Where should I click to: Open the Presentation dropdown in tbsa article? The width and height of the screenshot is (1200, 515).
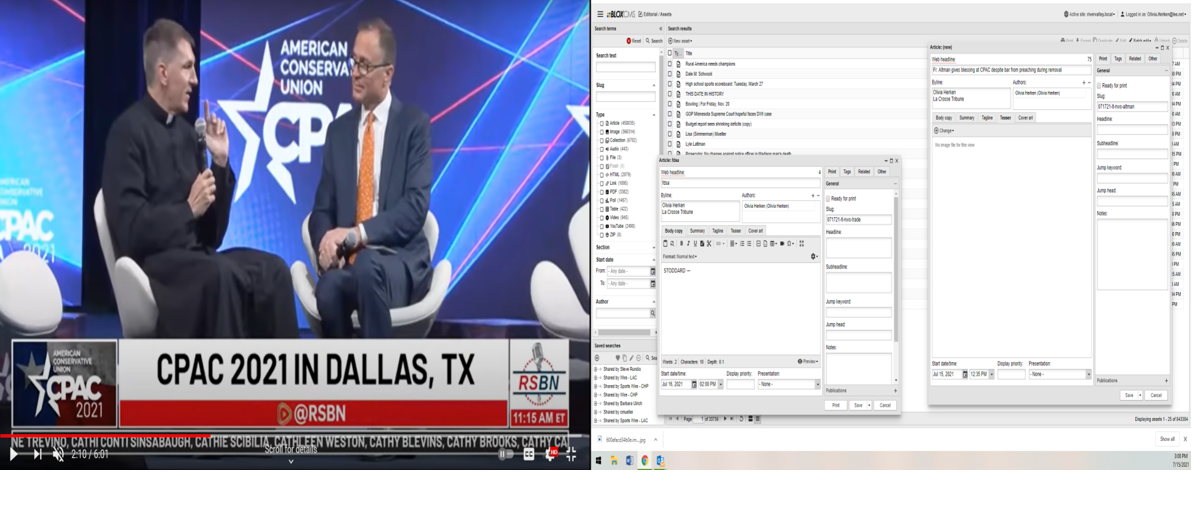point(787,384)
